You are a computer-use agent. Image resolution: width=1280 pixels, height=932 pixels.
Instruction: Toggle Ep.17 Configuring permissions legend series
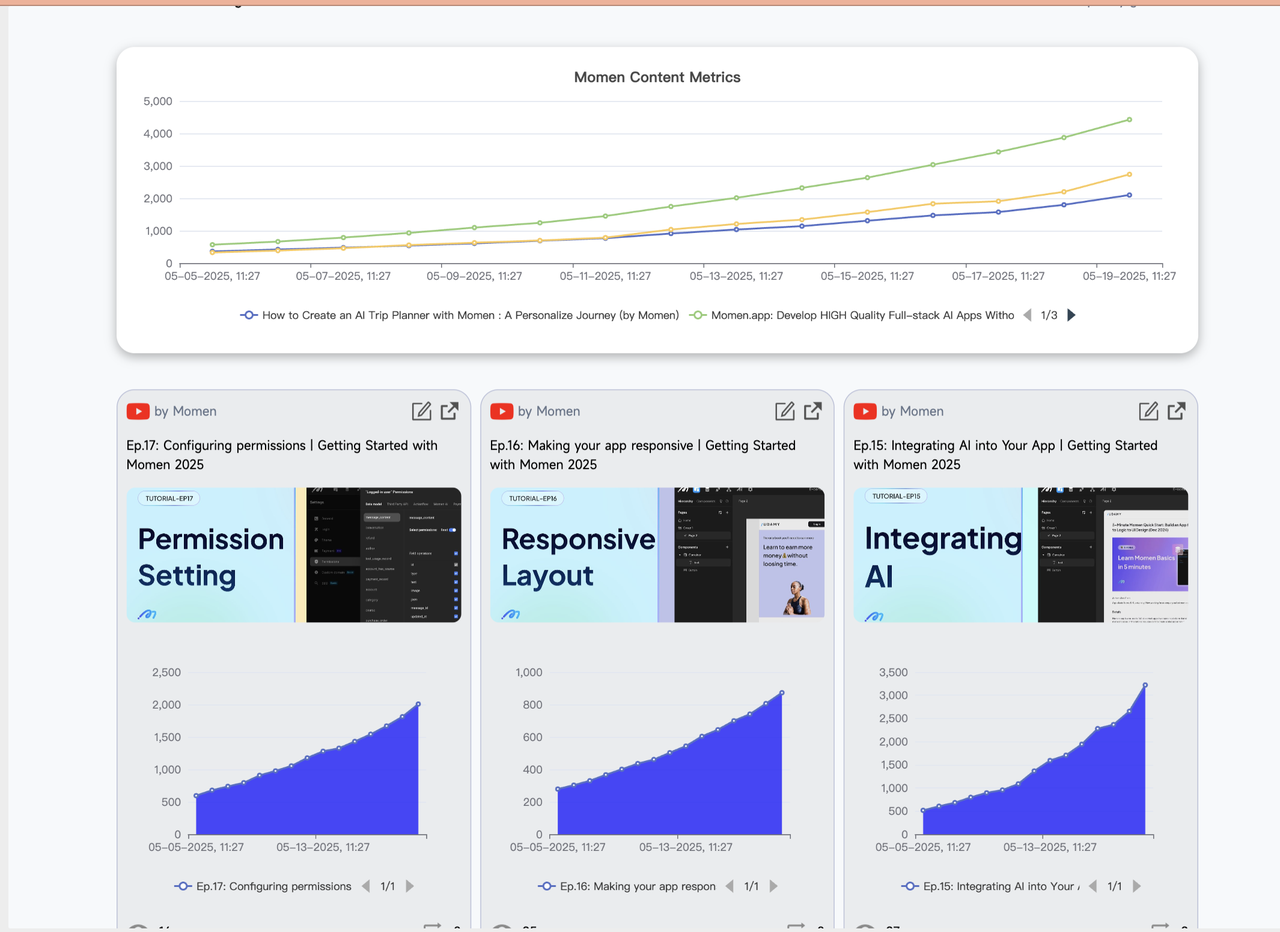point(263,886)
